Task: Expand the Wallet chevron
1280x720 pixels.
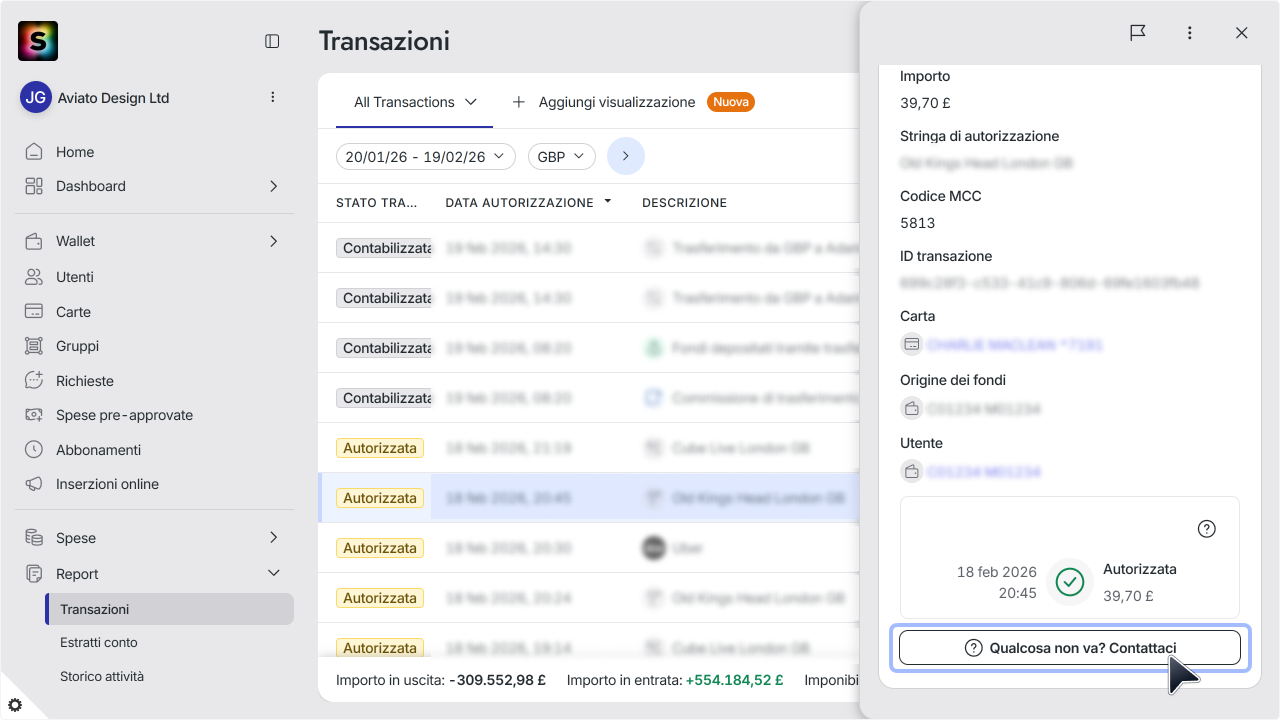Action: coord(273,241)
